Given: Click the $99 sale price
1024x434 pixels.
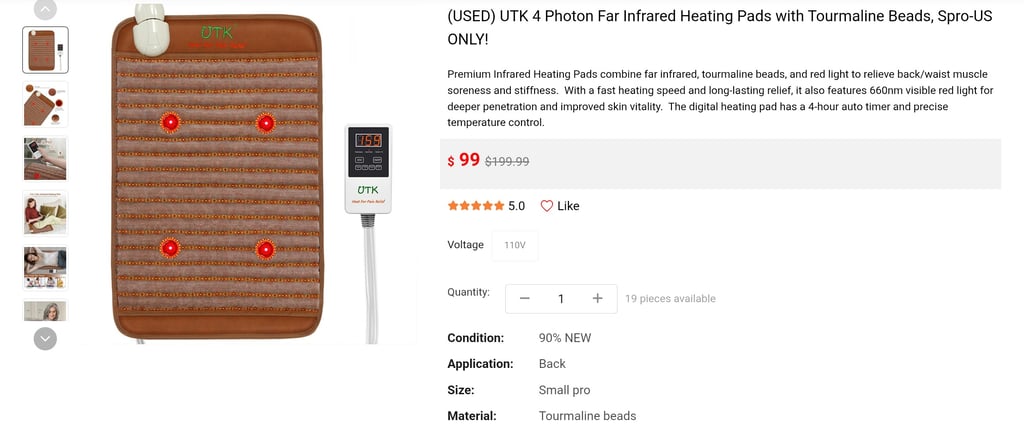Looking at the screenshot, I should tap(464, 161).
